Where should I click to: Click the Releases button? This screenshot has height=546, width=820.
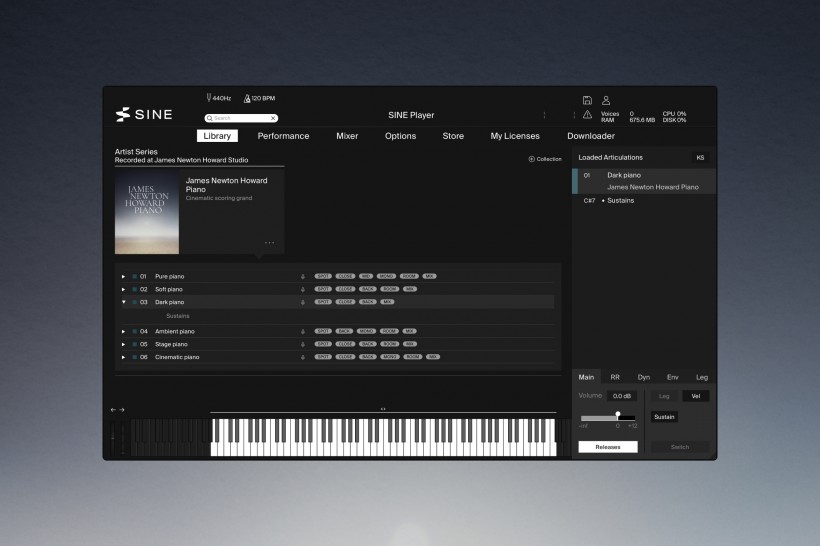608,447
